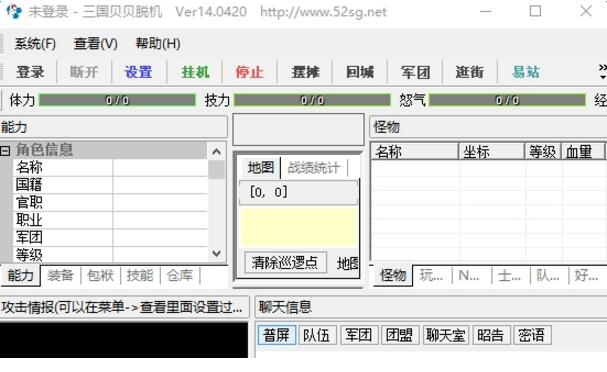
Task: Click the yellow map area
Action: (x=298, y=227)
